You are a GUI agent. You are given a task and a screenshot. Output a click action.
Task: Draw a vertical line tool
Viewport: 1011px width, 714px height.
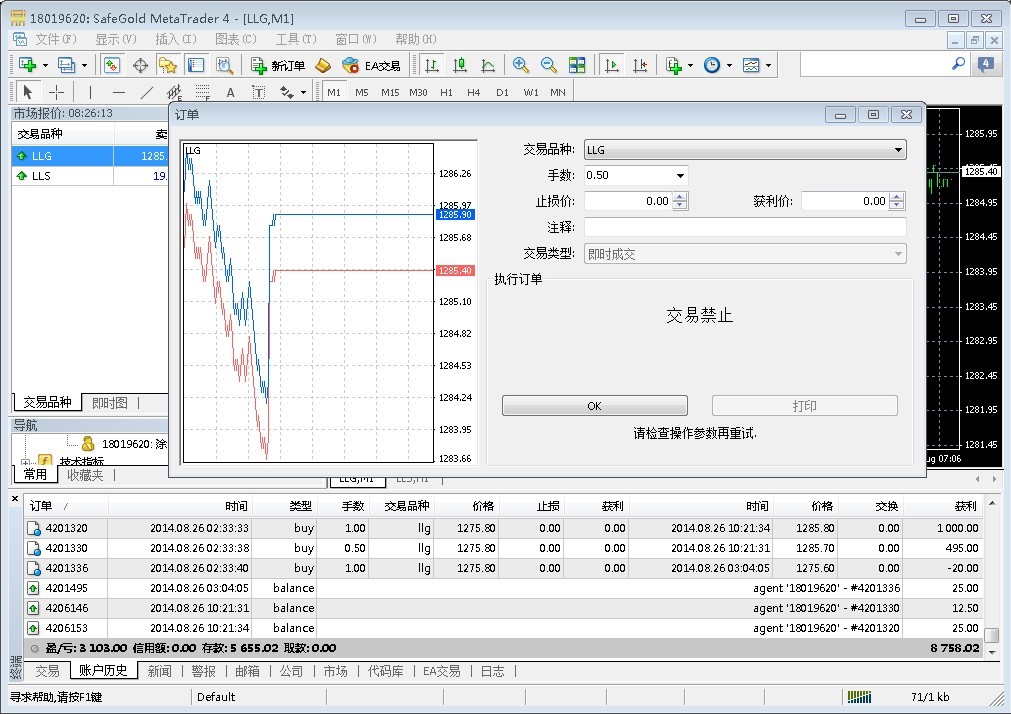click(x=90, y=92)
